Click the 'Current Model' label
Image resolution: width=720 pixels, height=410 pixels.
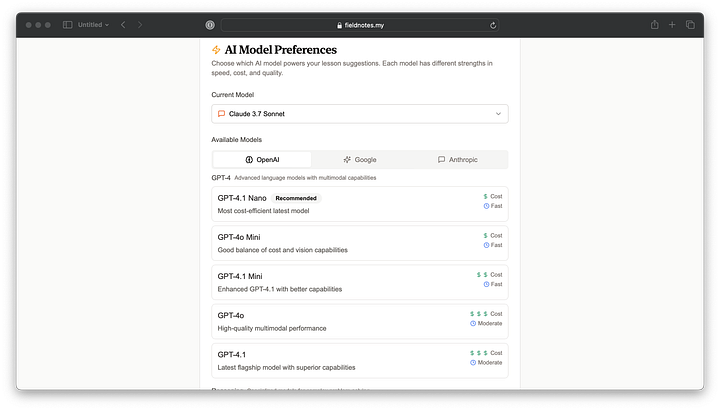coord(232,95)
